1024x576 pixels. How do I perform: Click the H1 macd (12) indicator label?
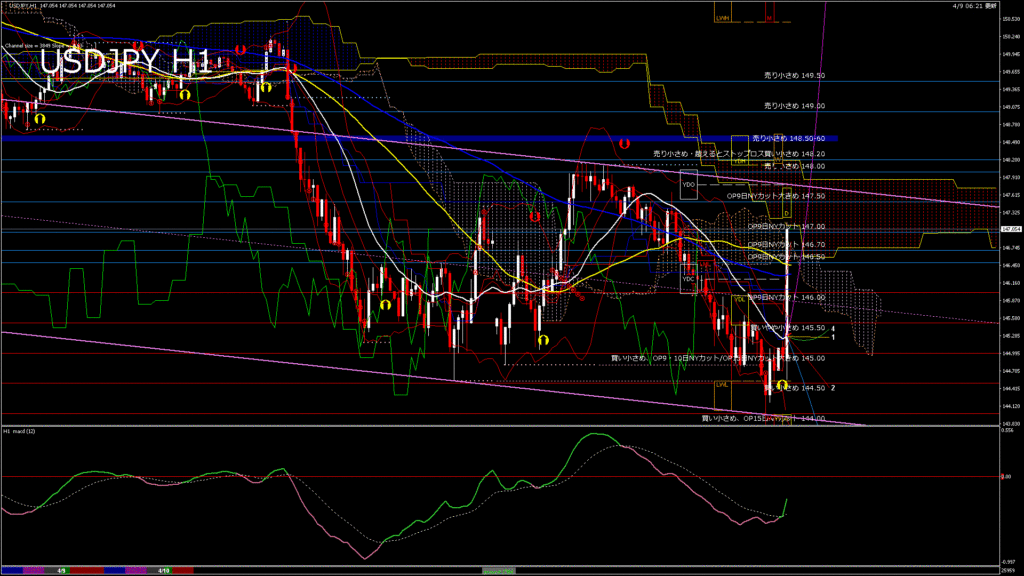20,431
